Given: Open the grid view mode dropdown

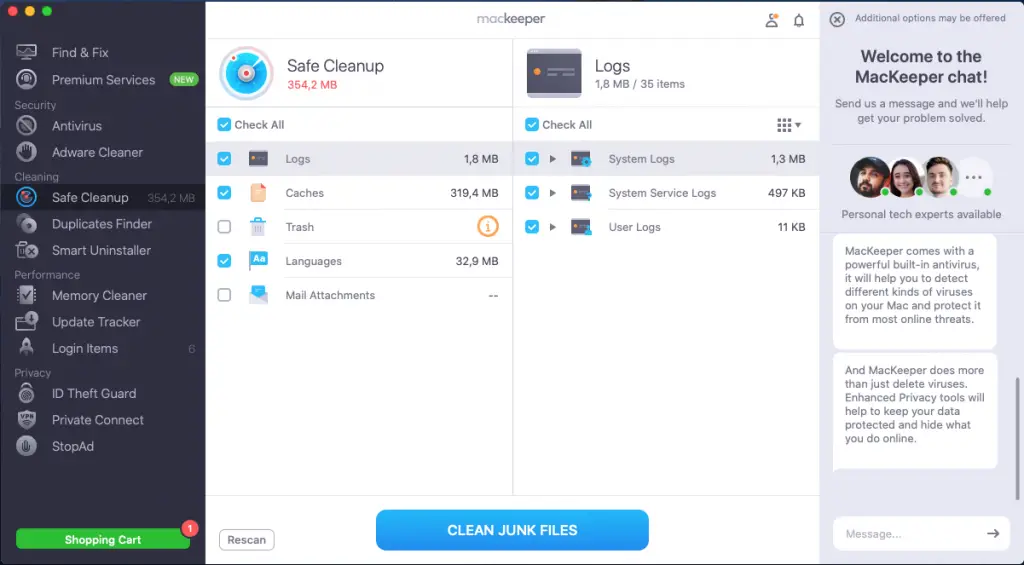Looking at the screenshot, I should [x=789, y=125].
